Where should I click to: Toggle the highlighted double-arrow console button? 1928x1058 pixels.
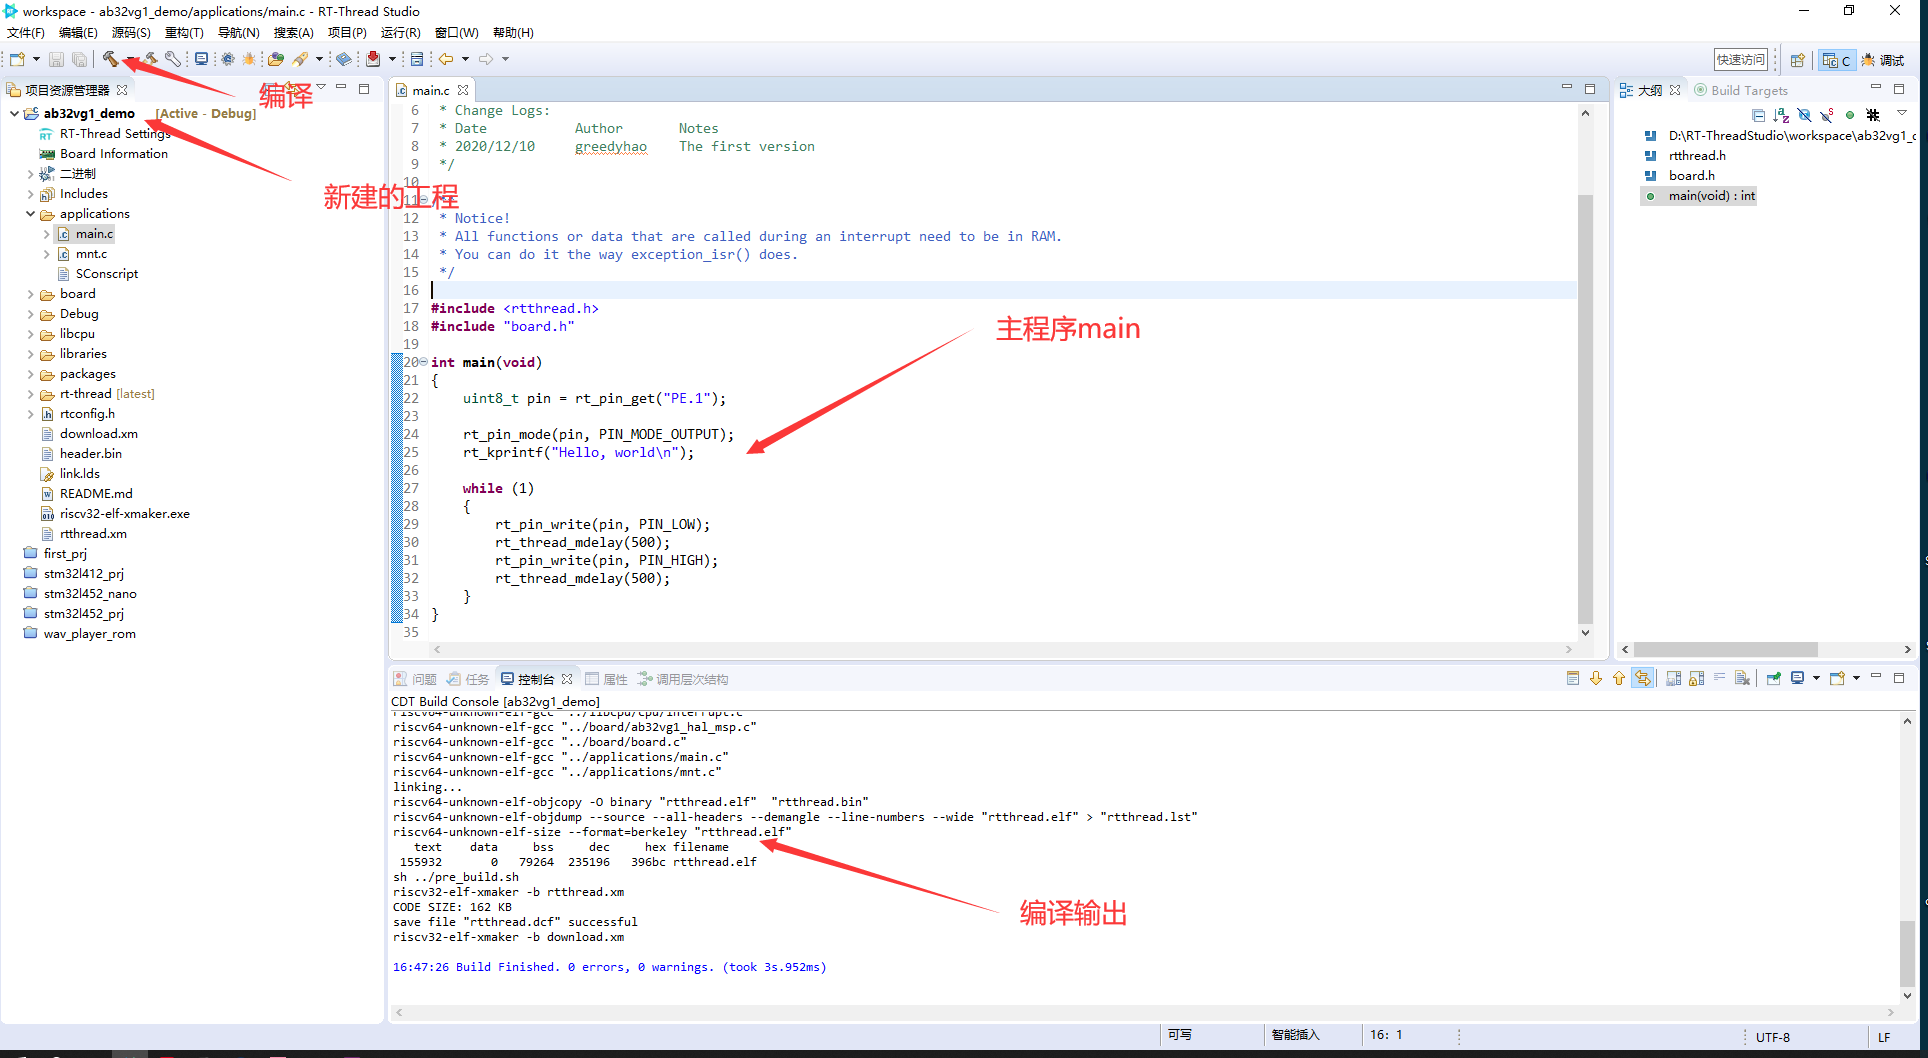pos(1643,678)
